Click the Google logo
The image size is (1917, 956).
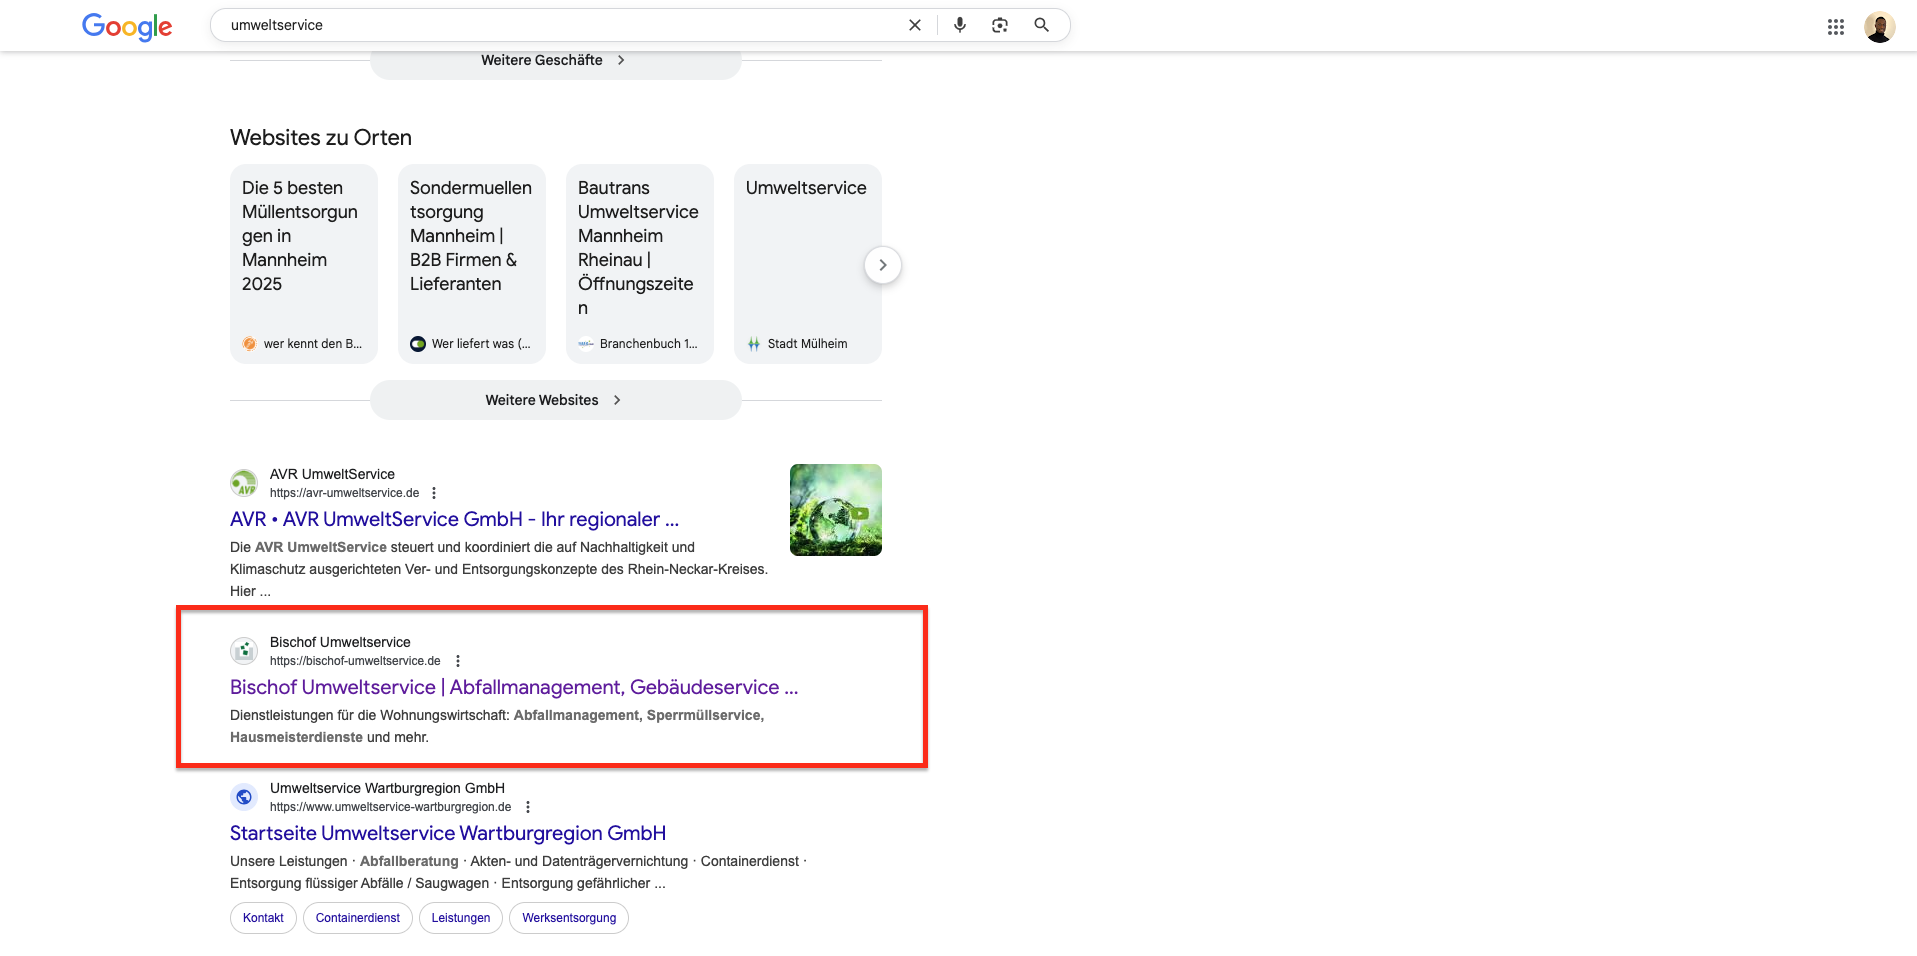coord(127,26)
